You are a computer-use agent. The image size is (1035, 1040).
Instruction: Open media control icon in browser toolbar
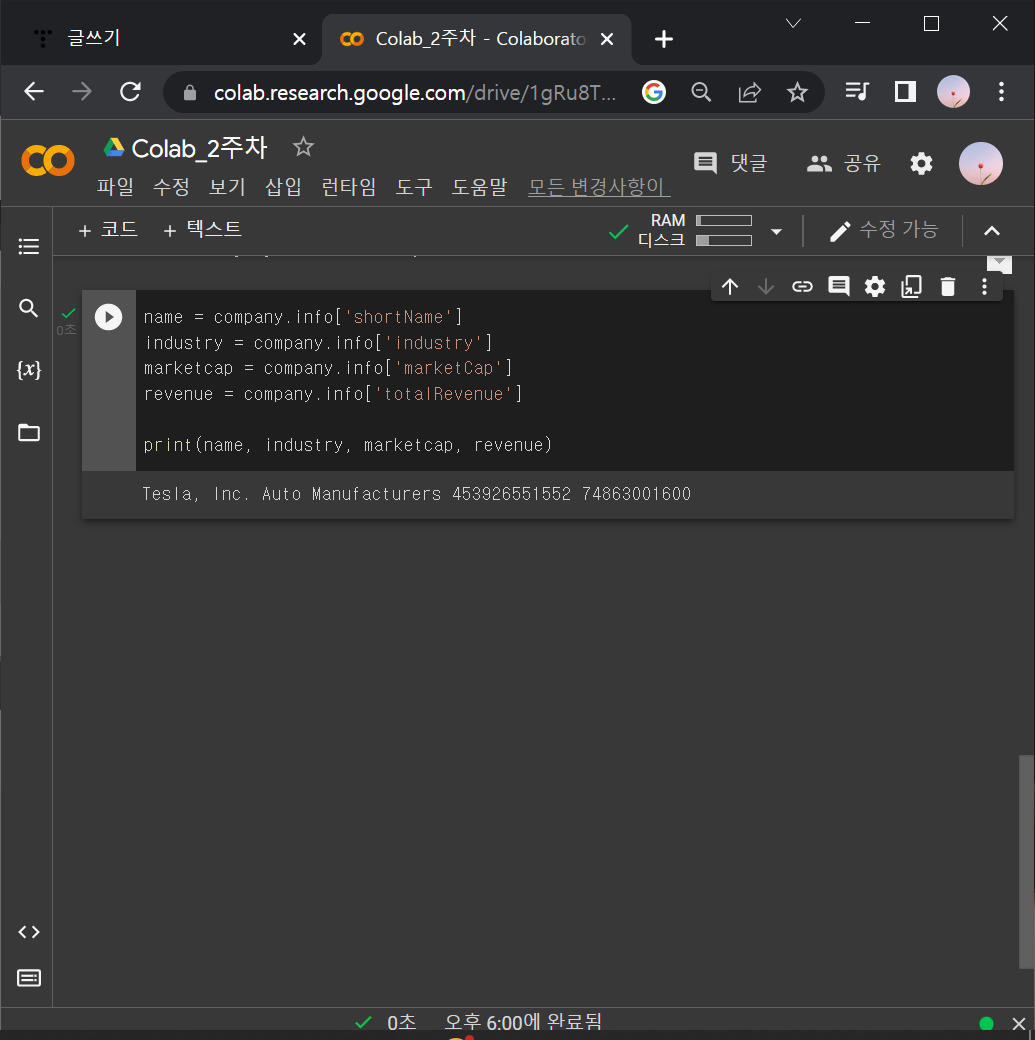857,91
